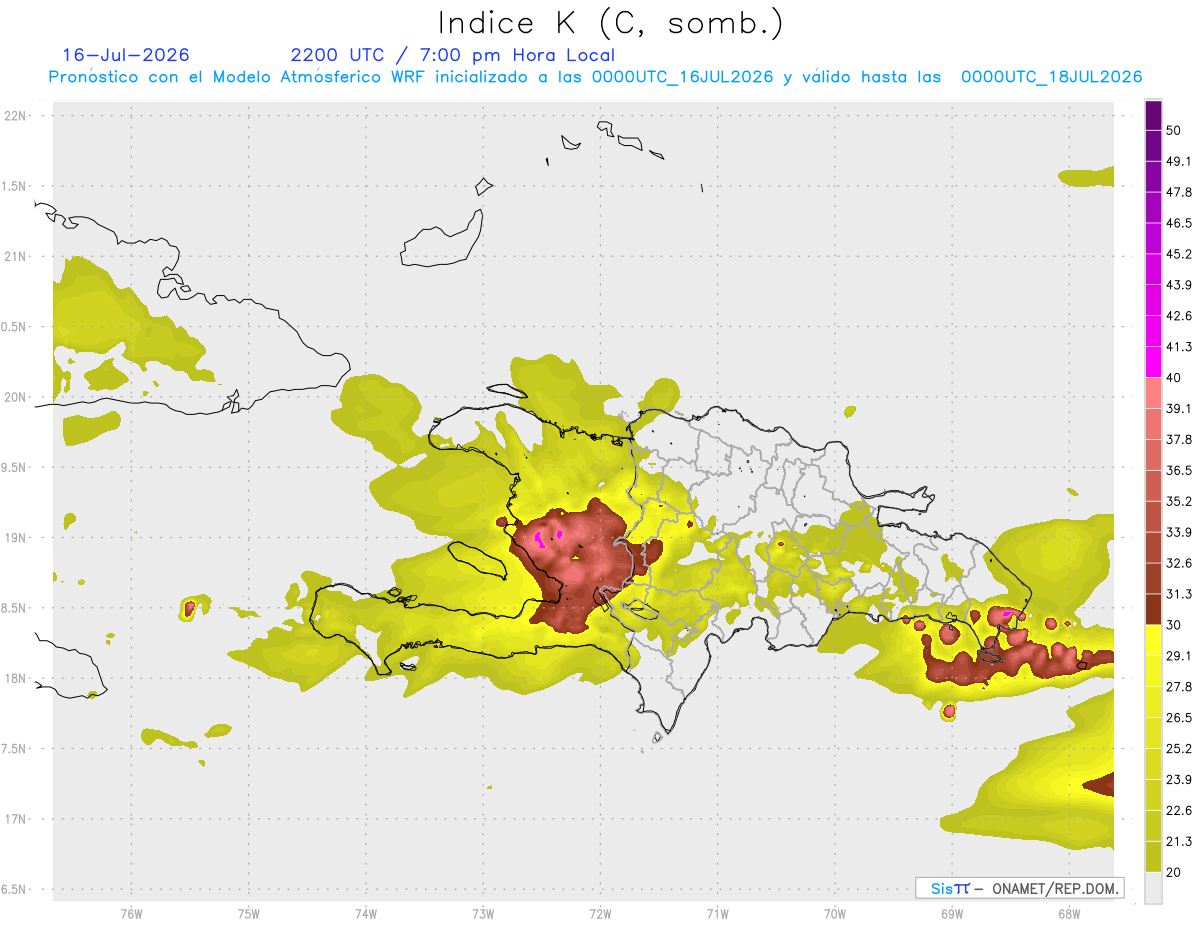Click the colorbar label '33.9'
Screen dimensions: 1200x927
pyautogui.click(x=1178, y=532)
